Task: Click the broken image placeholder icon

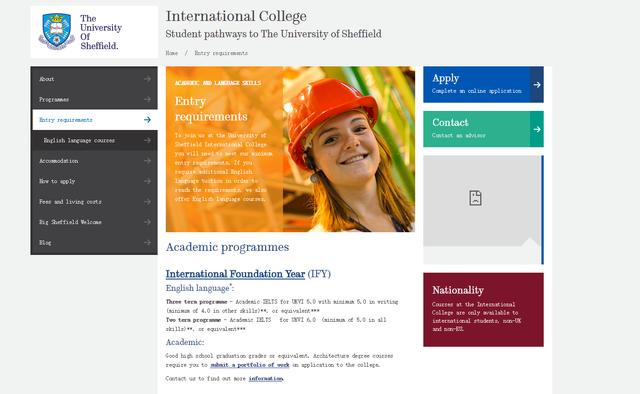Action: (x=475, y=198)
